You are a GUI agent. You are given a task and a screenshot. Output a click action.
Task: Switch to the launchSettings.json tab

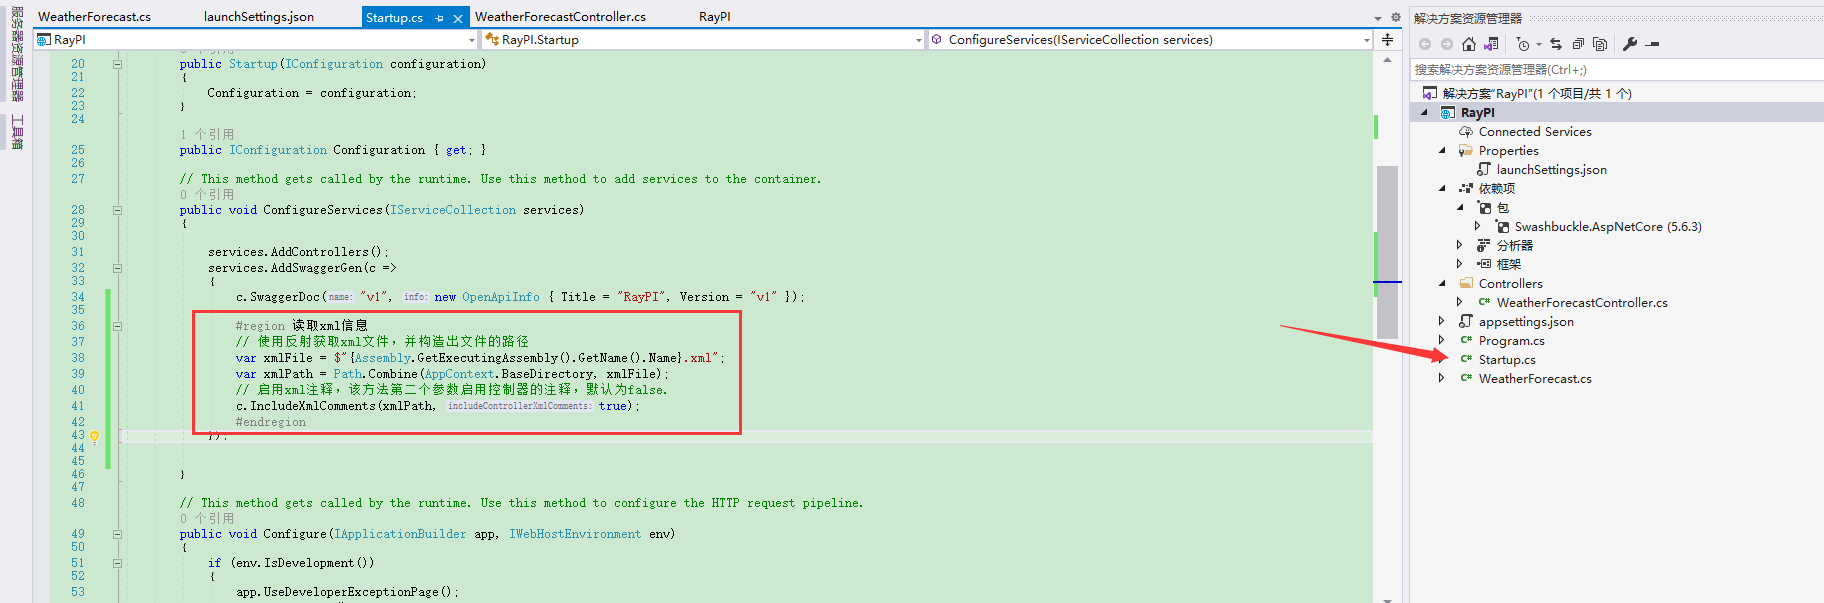(259, 17)
